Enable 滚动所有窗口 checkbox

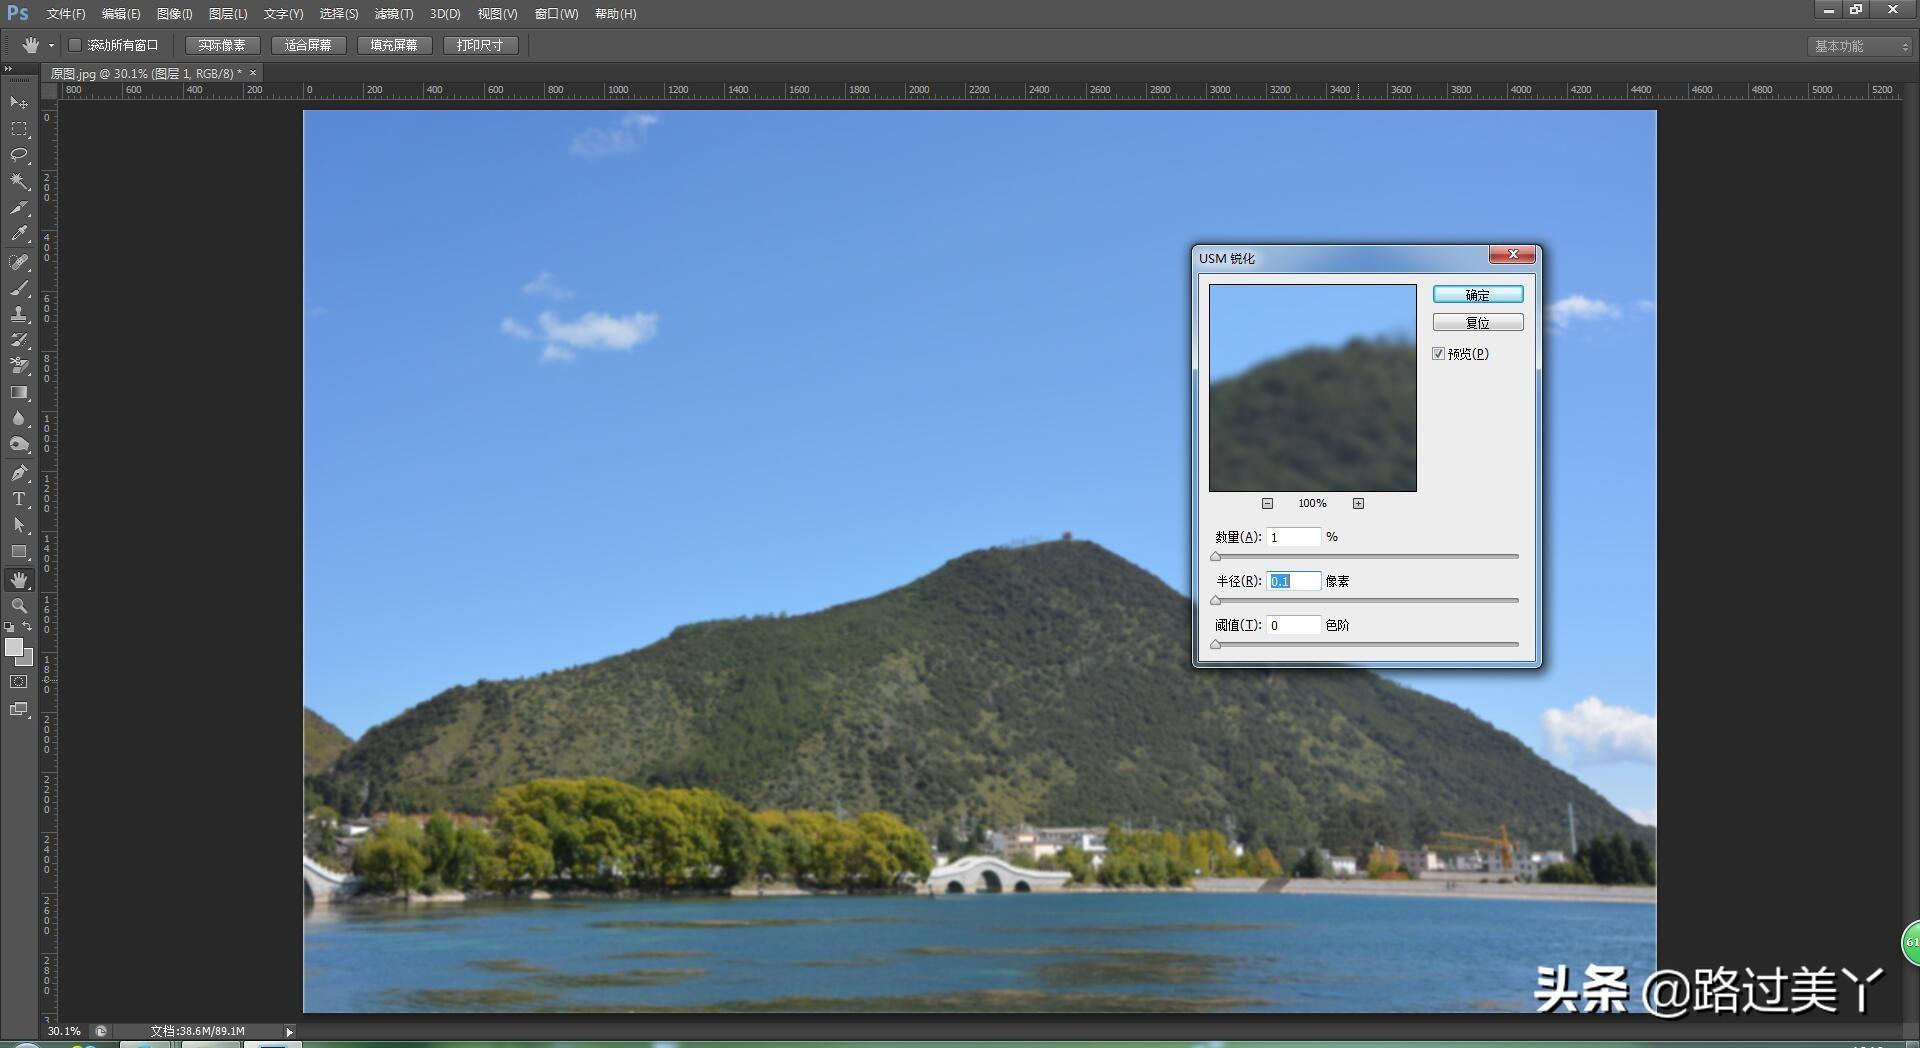75,45
